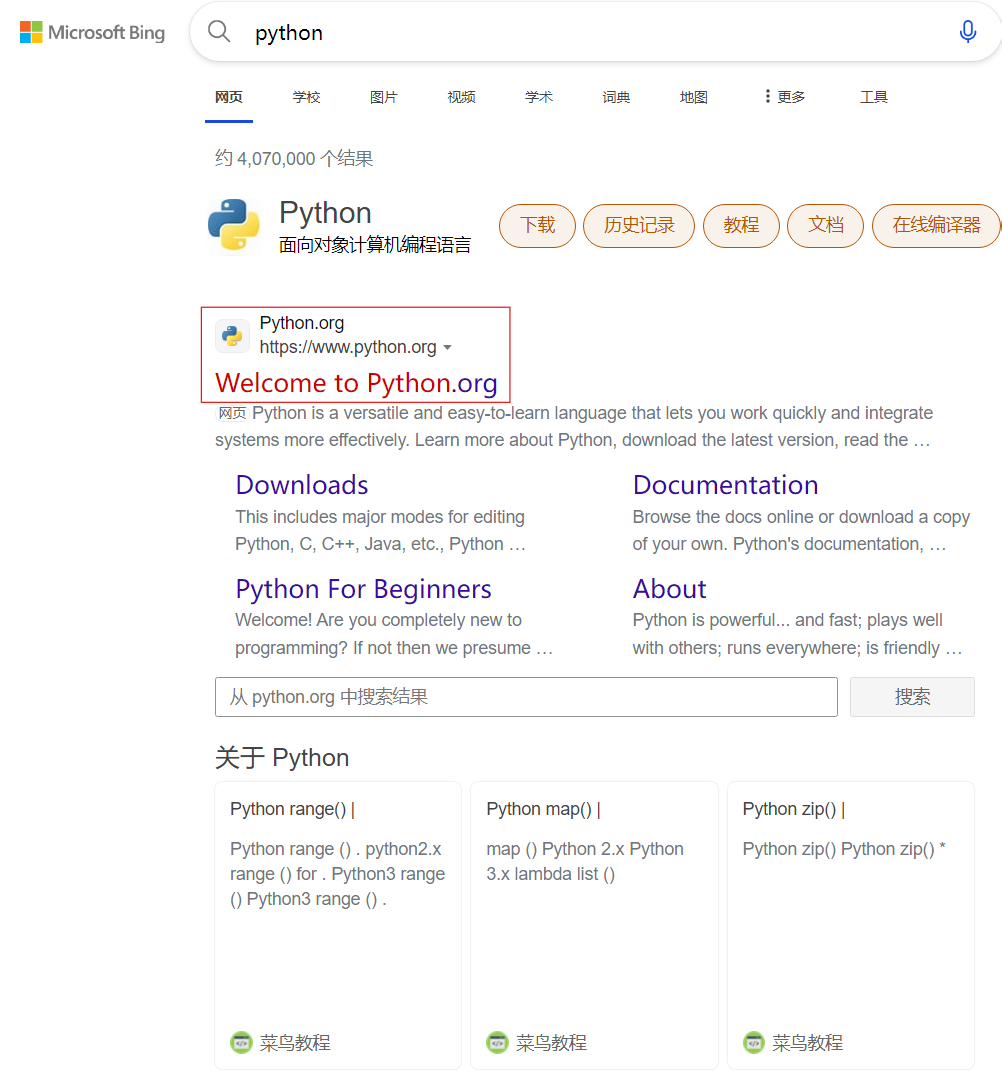
Task: Open the 工具 options
Action: (873, 97)
